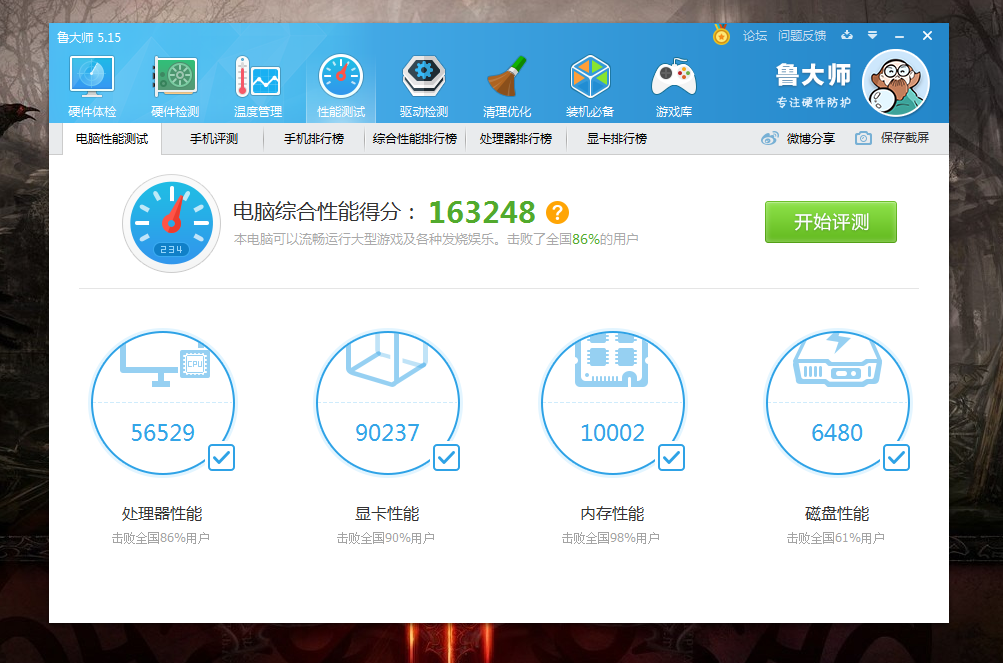Click the orange question mark help icon

tap(557, 212)
